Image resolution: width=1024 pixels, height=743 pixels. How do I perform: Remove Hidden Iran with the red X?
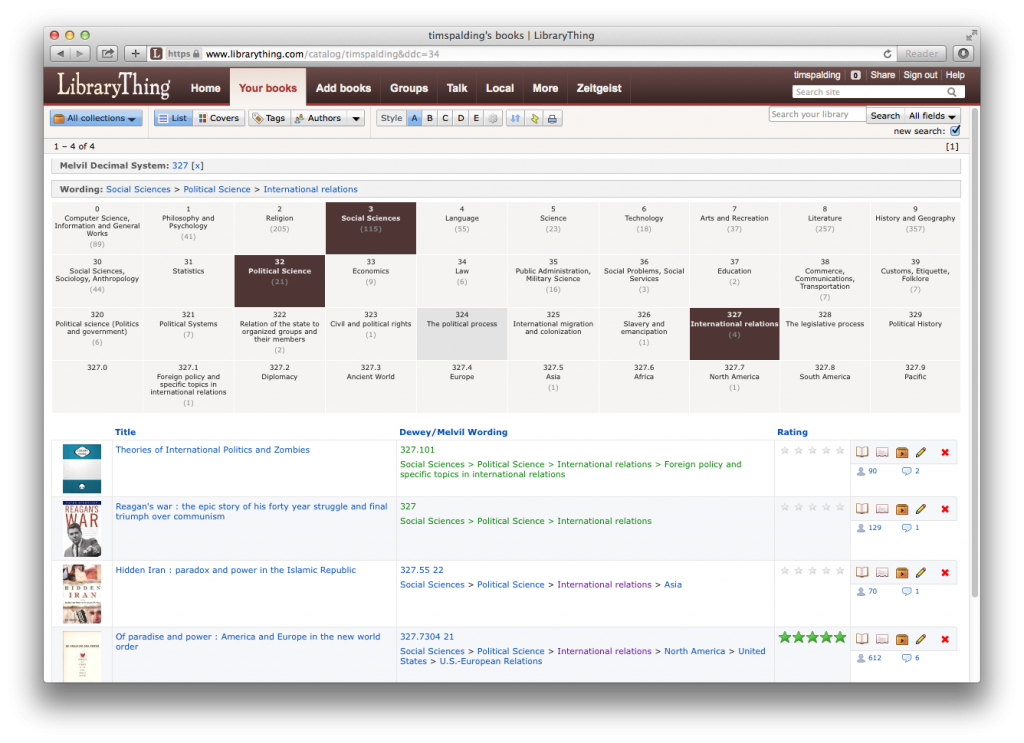click(945, 573)
